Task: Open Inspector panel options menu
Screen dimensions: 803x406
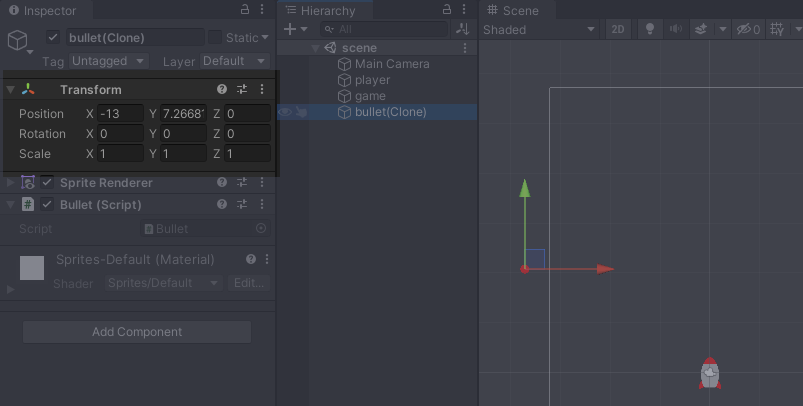Action: click(x=262, y=9)
